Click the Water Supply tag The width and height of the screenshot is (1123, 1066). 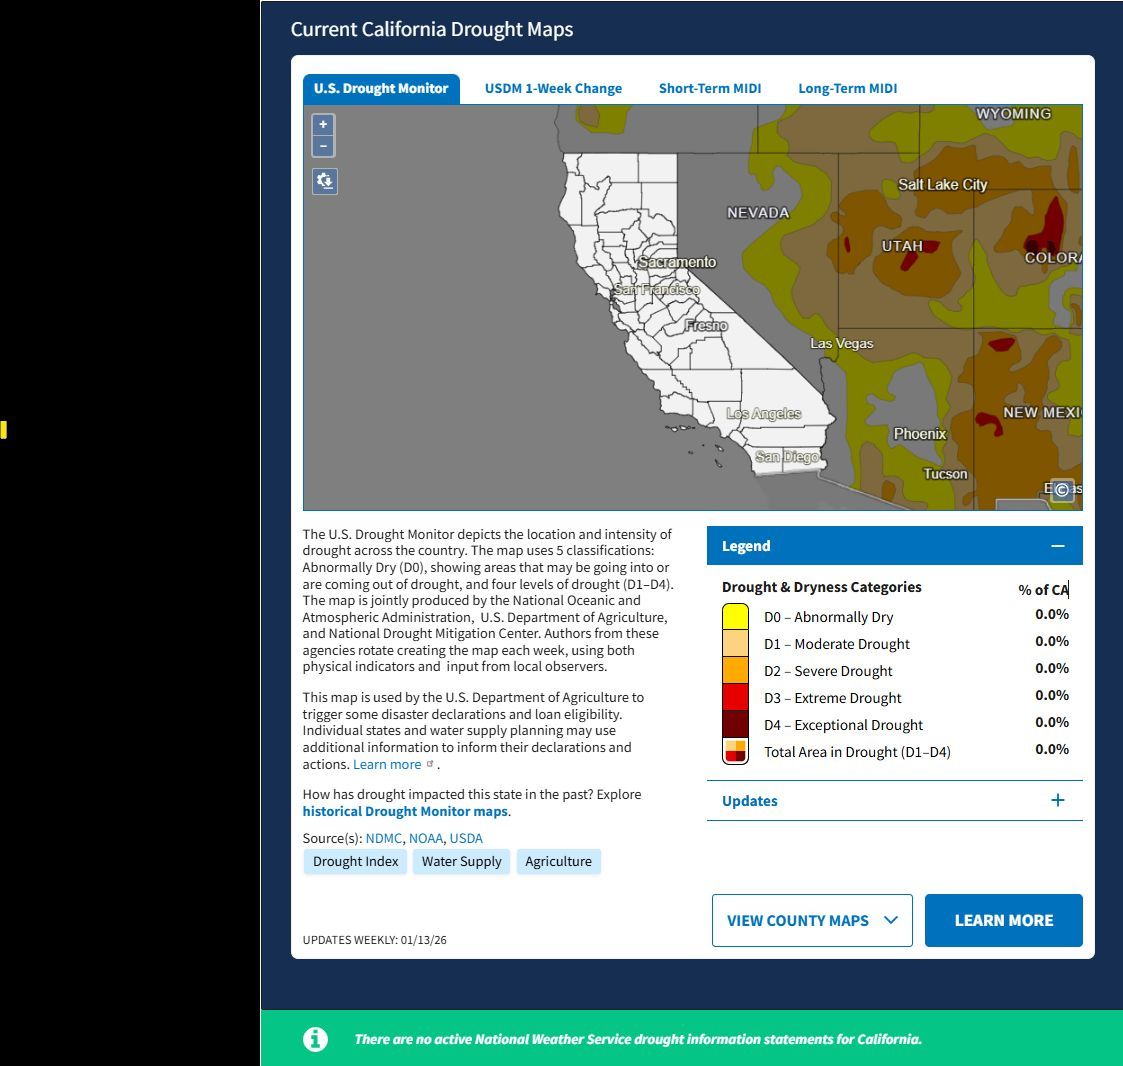461,862
